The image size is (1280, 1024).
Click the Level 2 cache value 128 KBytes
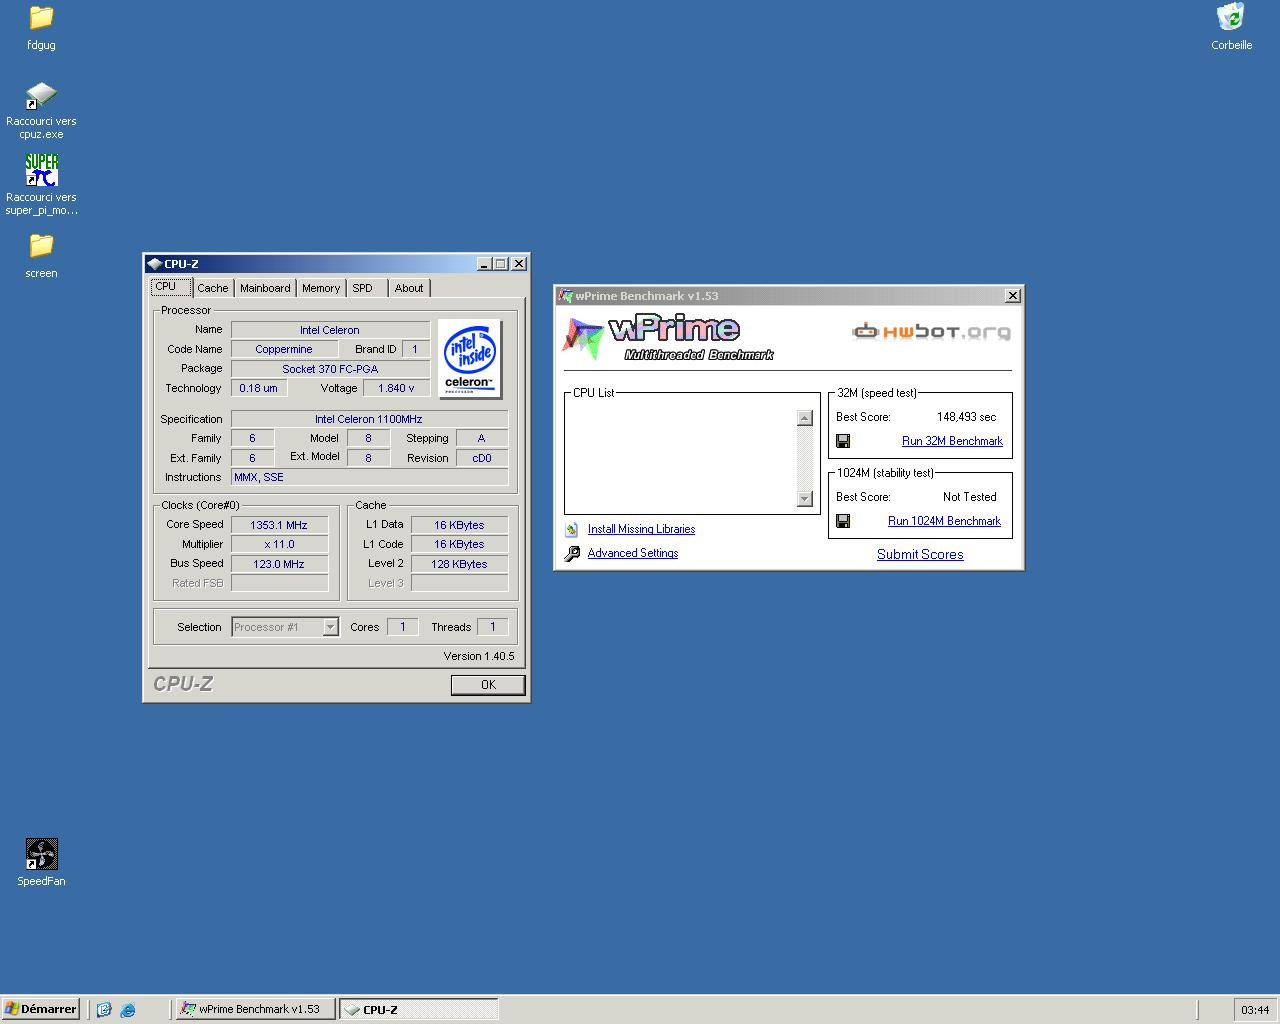pos(459,564)
